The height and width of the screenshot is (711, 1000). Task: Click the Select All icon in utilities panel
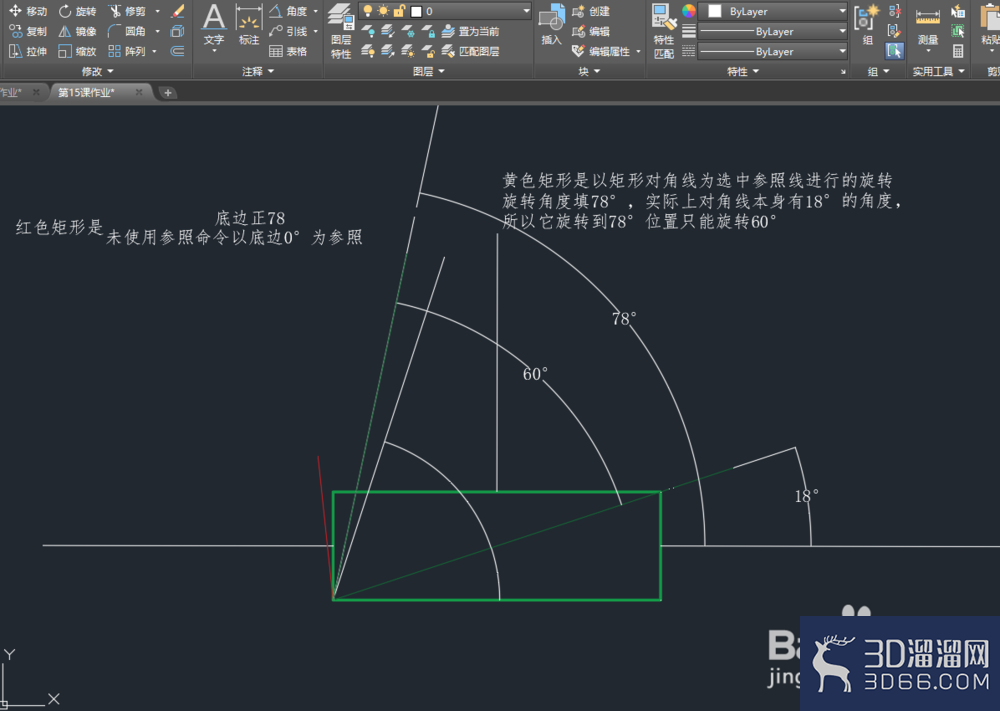(x=958, y=31)
